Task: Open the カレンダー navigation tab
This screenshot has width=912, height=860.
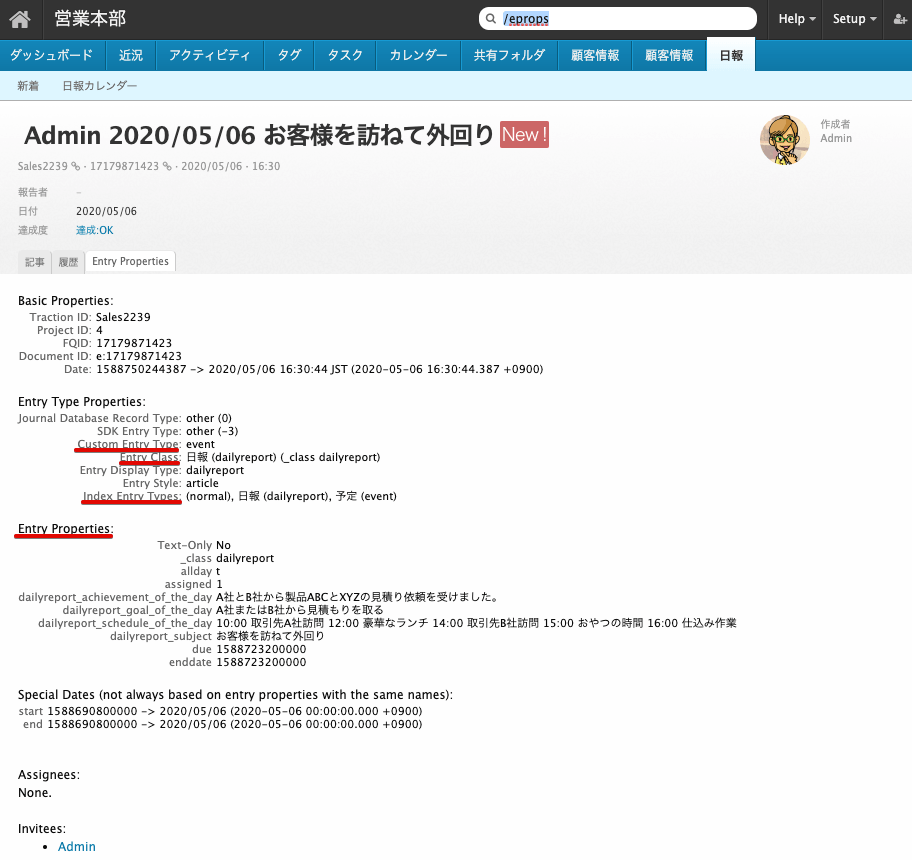Action: point(417,56)
